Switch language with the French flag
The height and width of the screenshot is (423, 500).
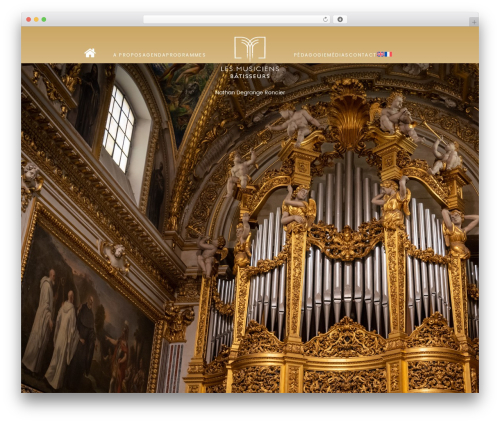388,54
